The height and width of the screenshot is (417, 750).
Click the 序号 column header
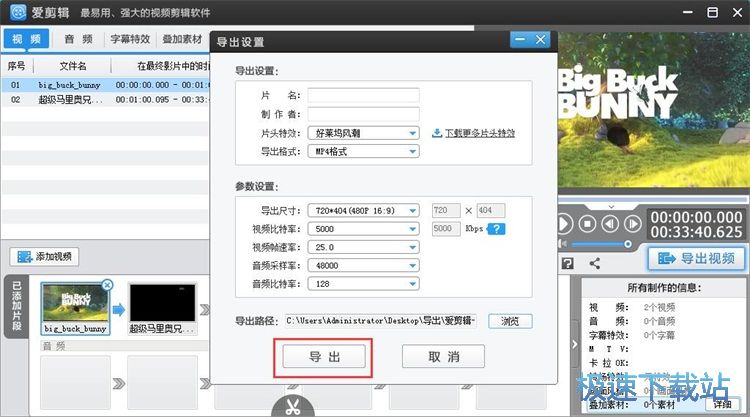(16, 66)
